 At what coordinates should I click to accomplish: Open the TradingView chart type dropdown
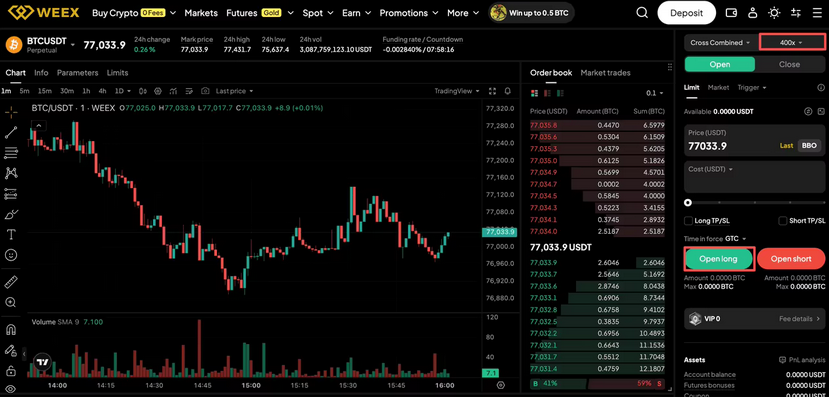[x=457, y=91]
